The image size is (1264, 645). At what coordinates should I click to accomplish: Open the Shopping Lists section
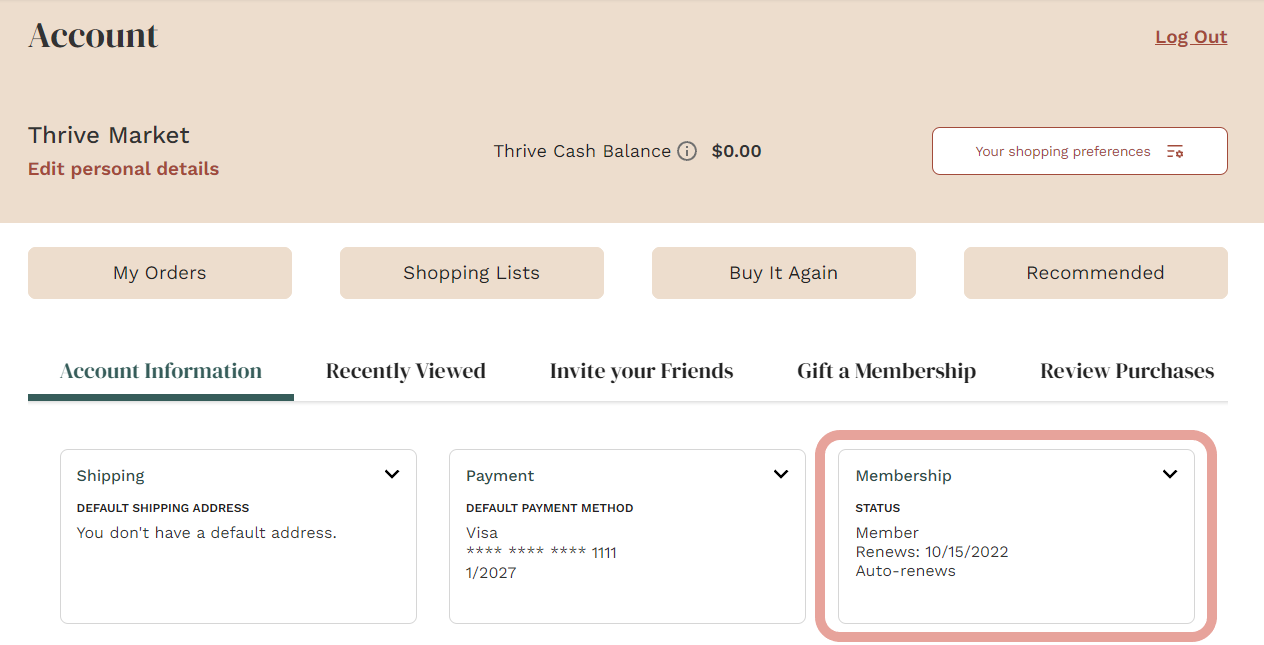[x=471, y=272]
